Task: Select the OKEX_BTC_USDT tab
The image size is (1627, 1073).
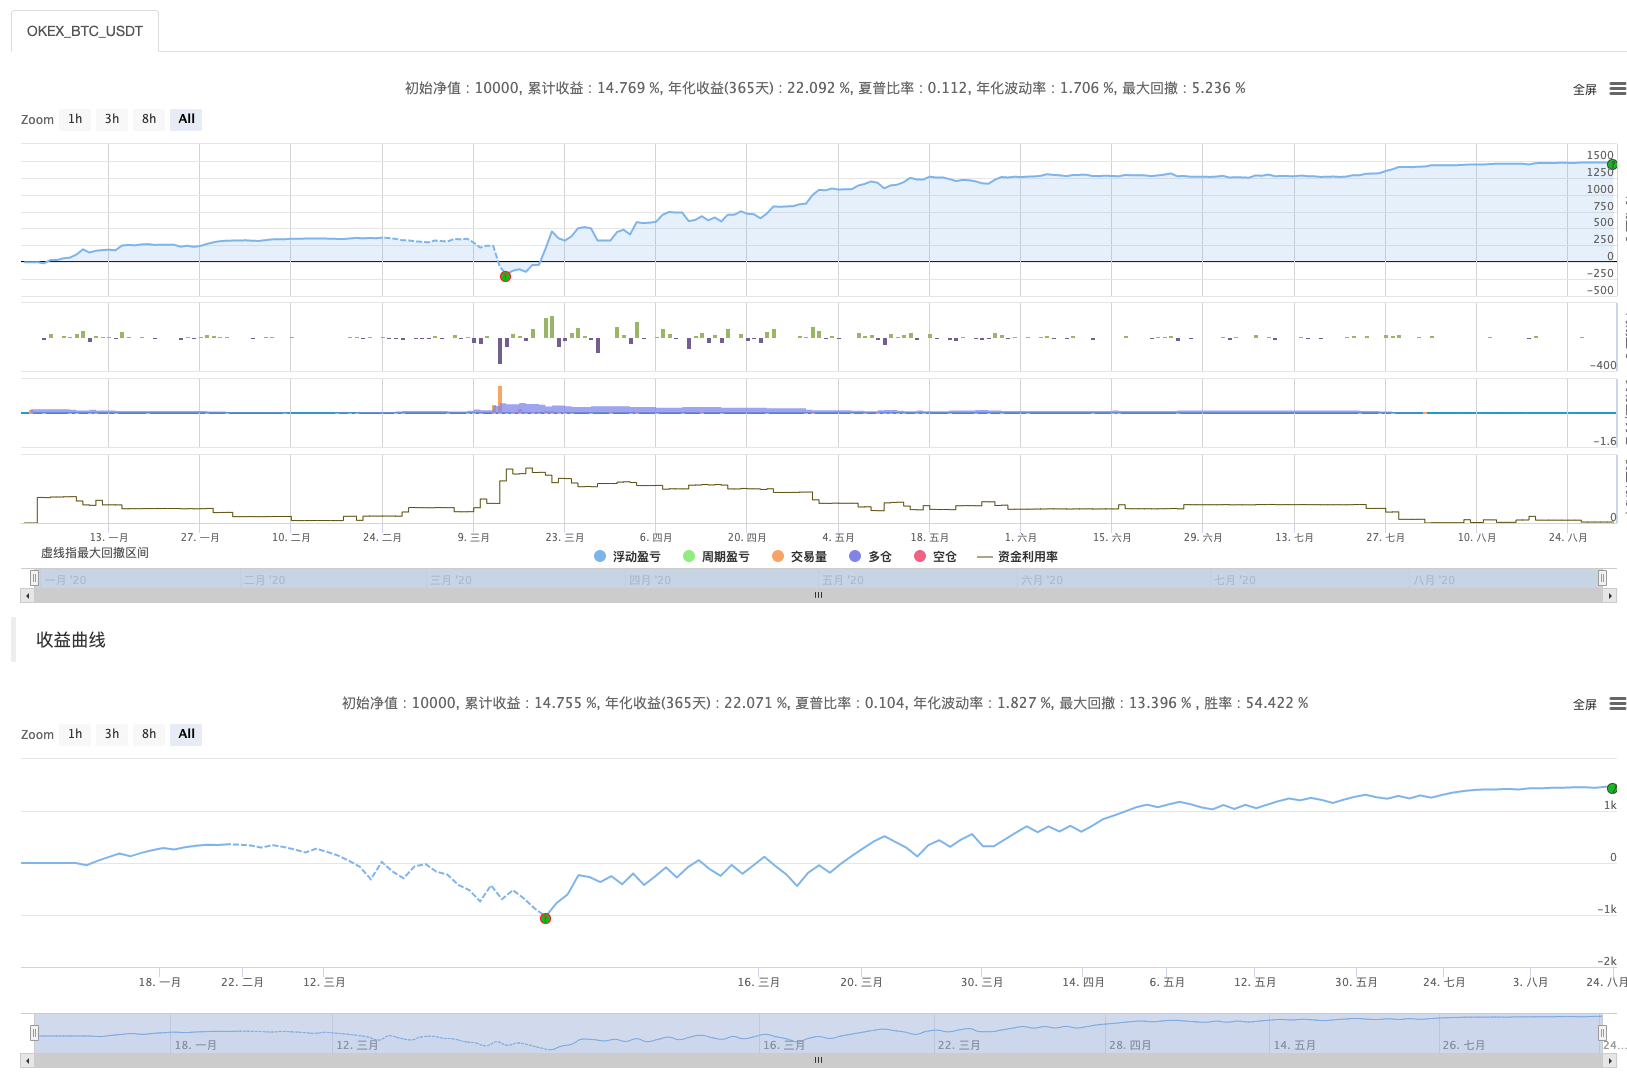Action: [85, 31]
